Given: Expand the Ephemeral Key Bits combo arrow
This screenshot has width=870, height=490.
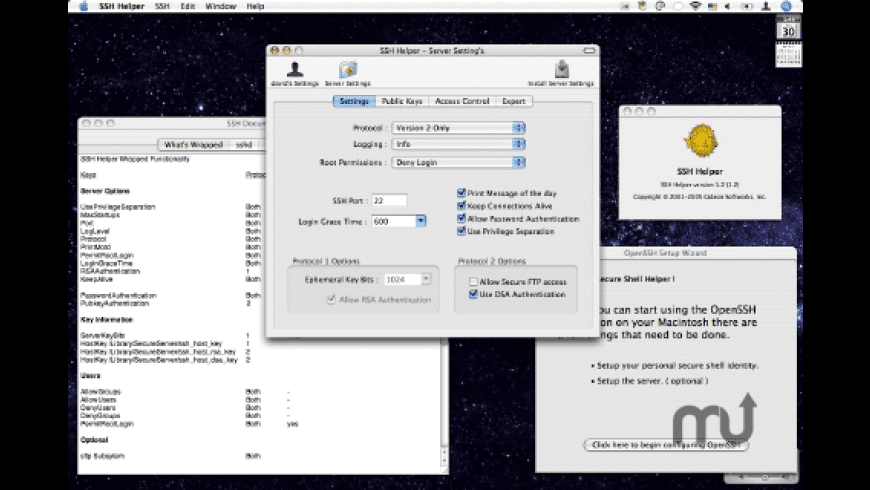Looking at the screenshot, I should [426, 280].
